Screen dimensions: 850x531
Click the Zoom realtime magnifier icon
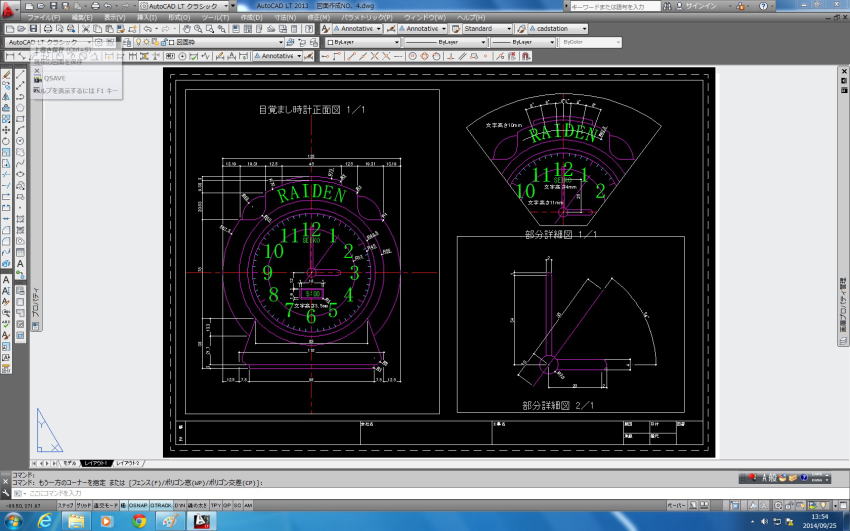198,29
